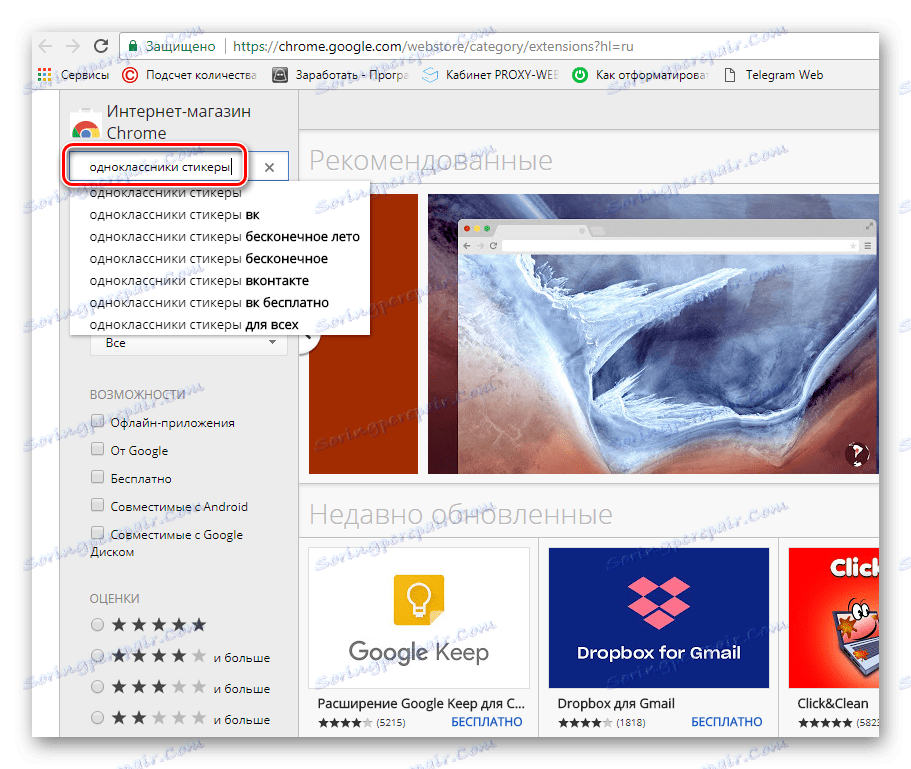Click the browser address bar URL
Image resolution: width=911 pixels, height=769 pixels.
(433, 46)
